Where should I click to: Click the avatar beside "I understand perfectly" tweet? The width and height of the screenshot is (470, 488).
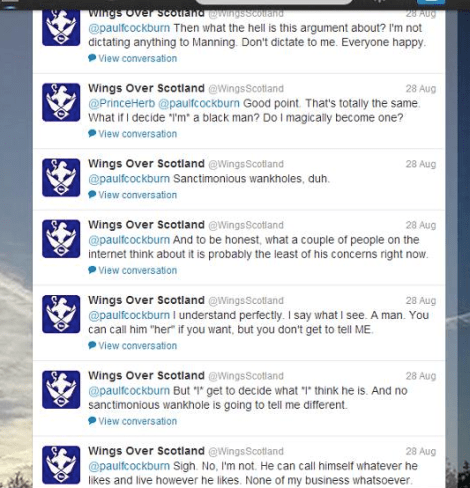(61, 314)
